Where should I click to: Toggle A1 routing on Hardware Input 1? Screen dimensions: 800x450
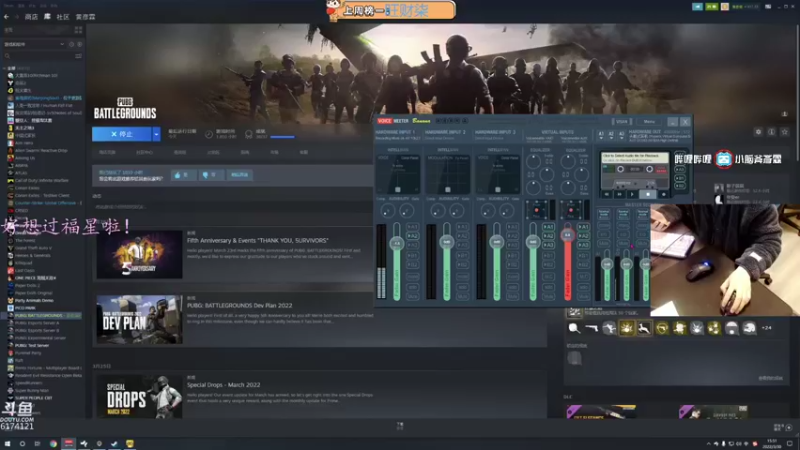[412, 227]
